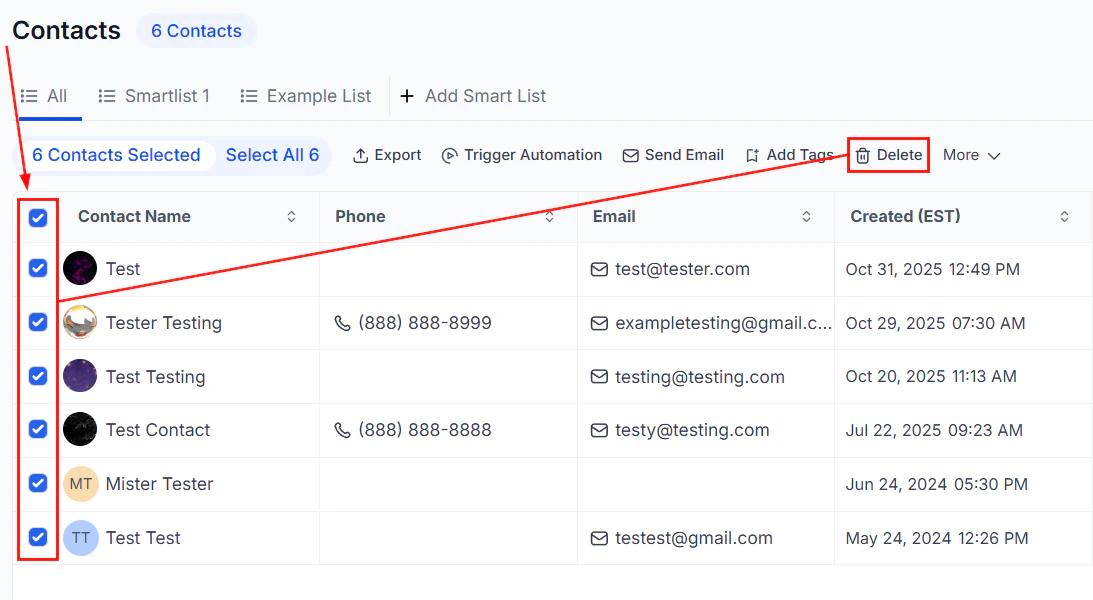This screenshot has height=600, width=1093.
Task: Sort by Phone column arrows
Action: (x=549, y=217)
